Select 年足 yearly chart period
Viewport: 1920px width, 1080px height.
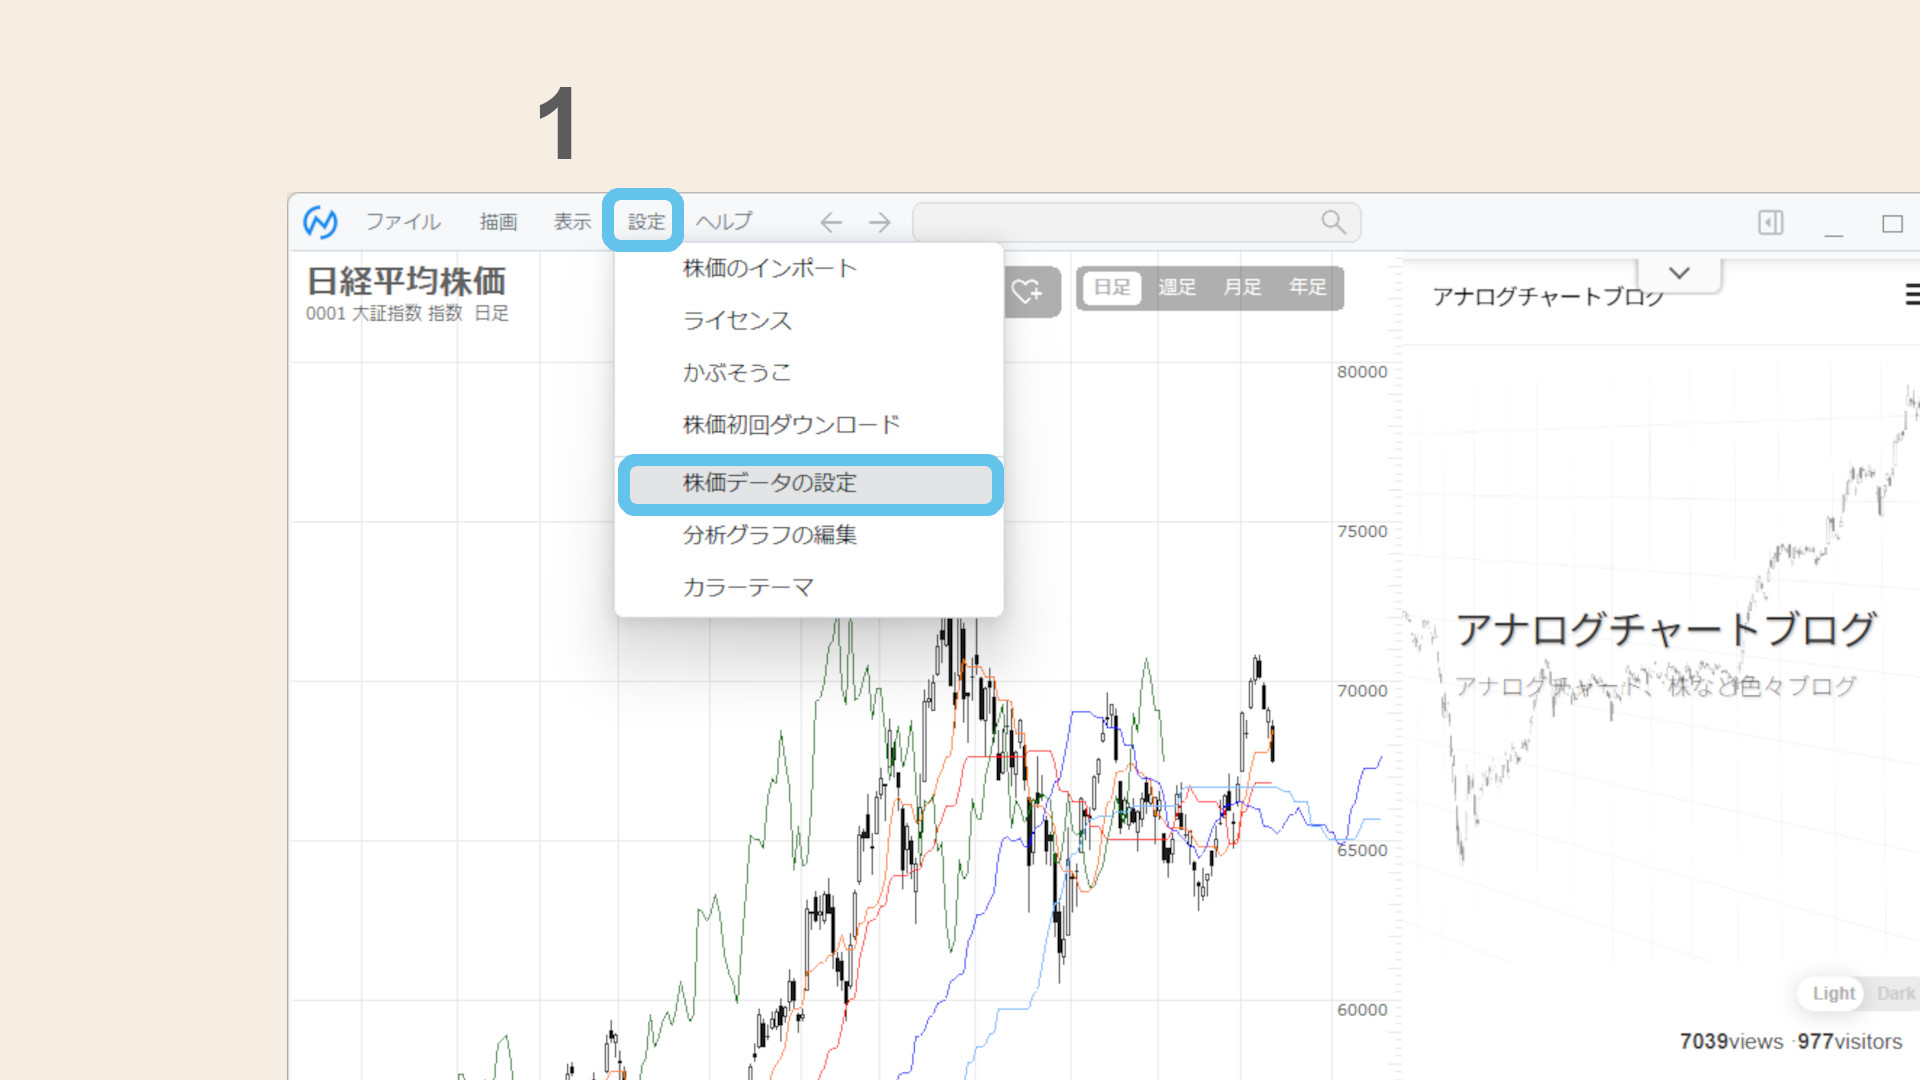pos(1307,288)
